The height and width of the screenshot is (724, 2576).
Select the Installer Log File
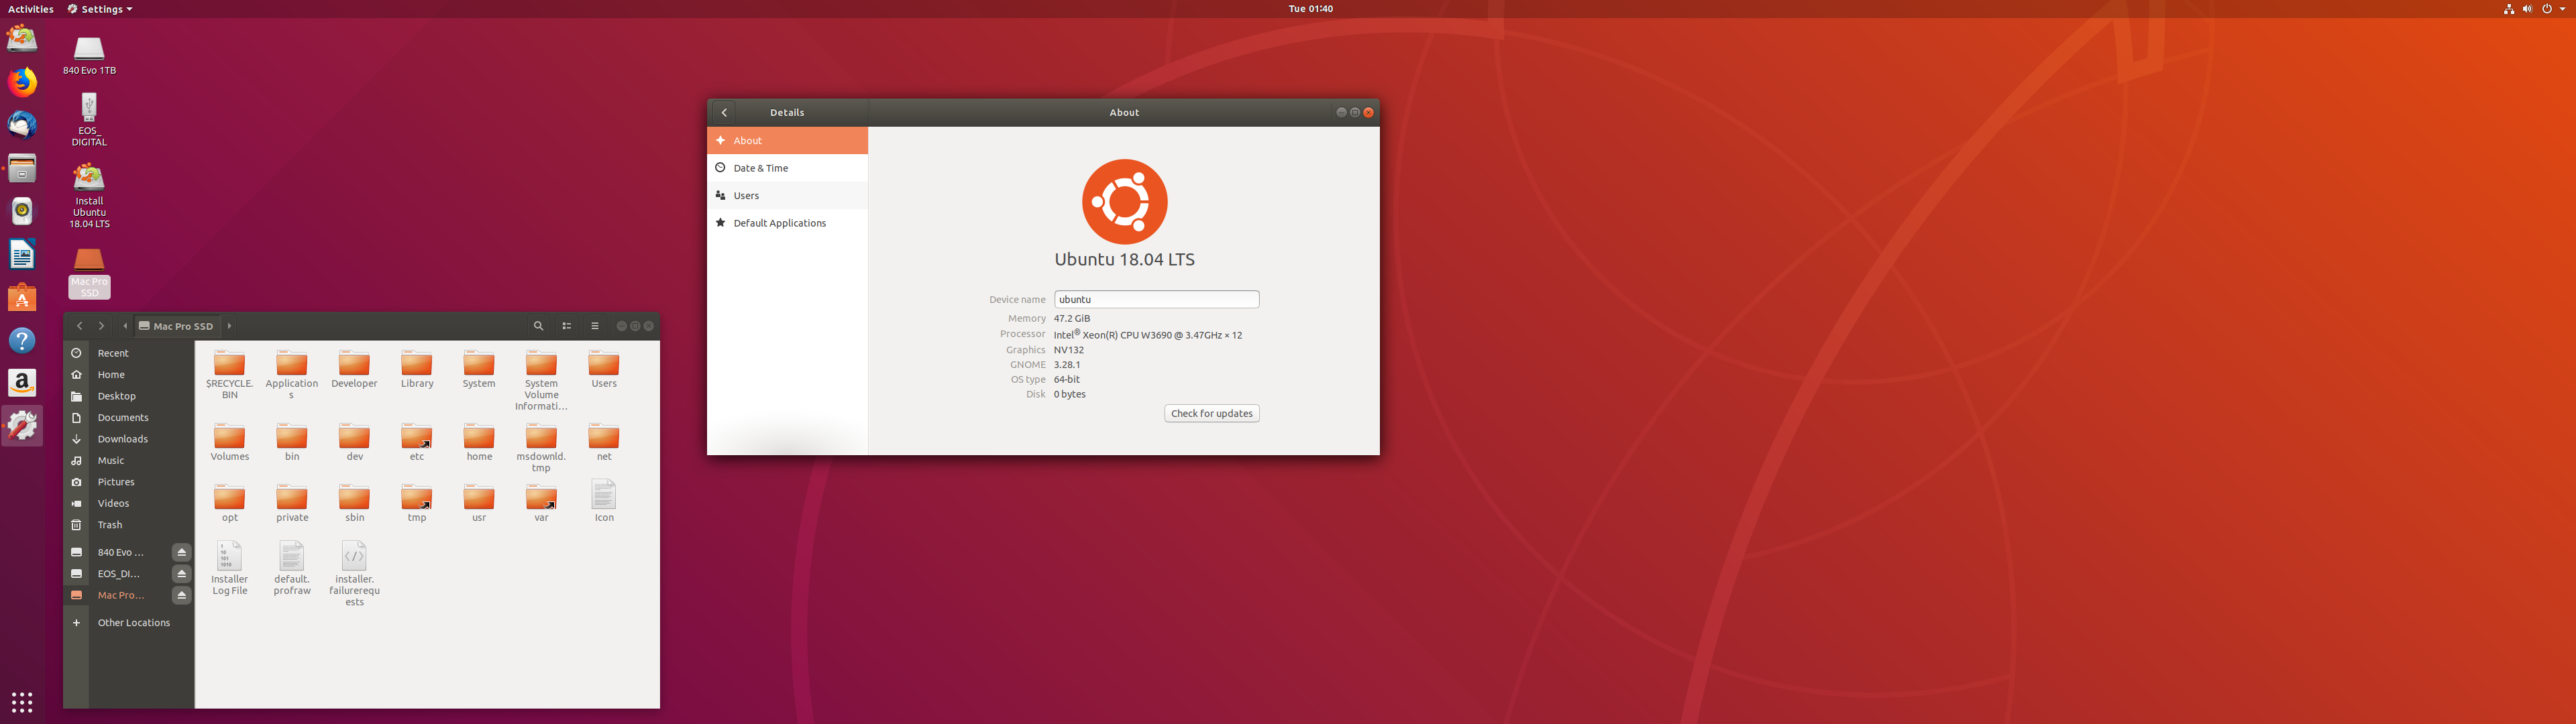pos(229,568)
